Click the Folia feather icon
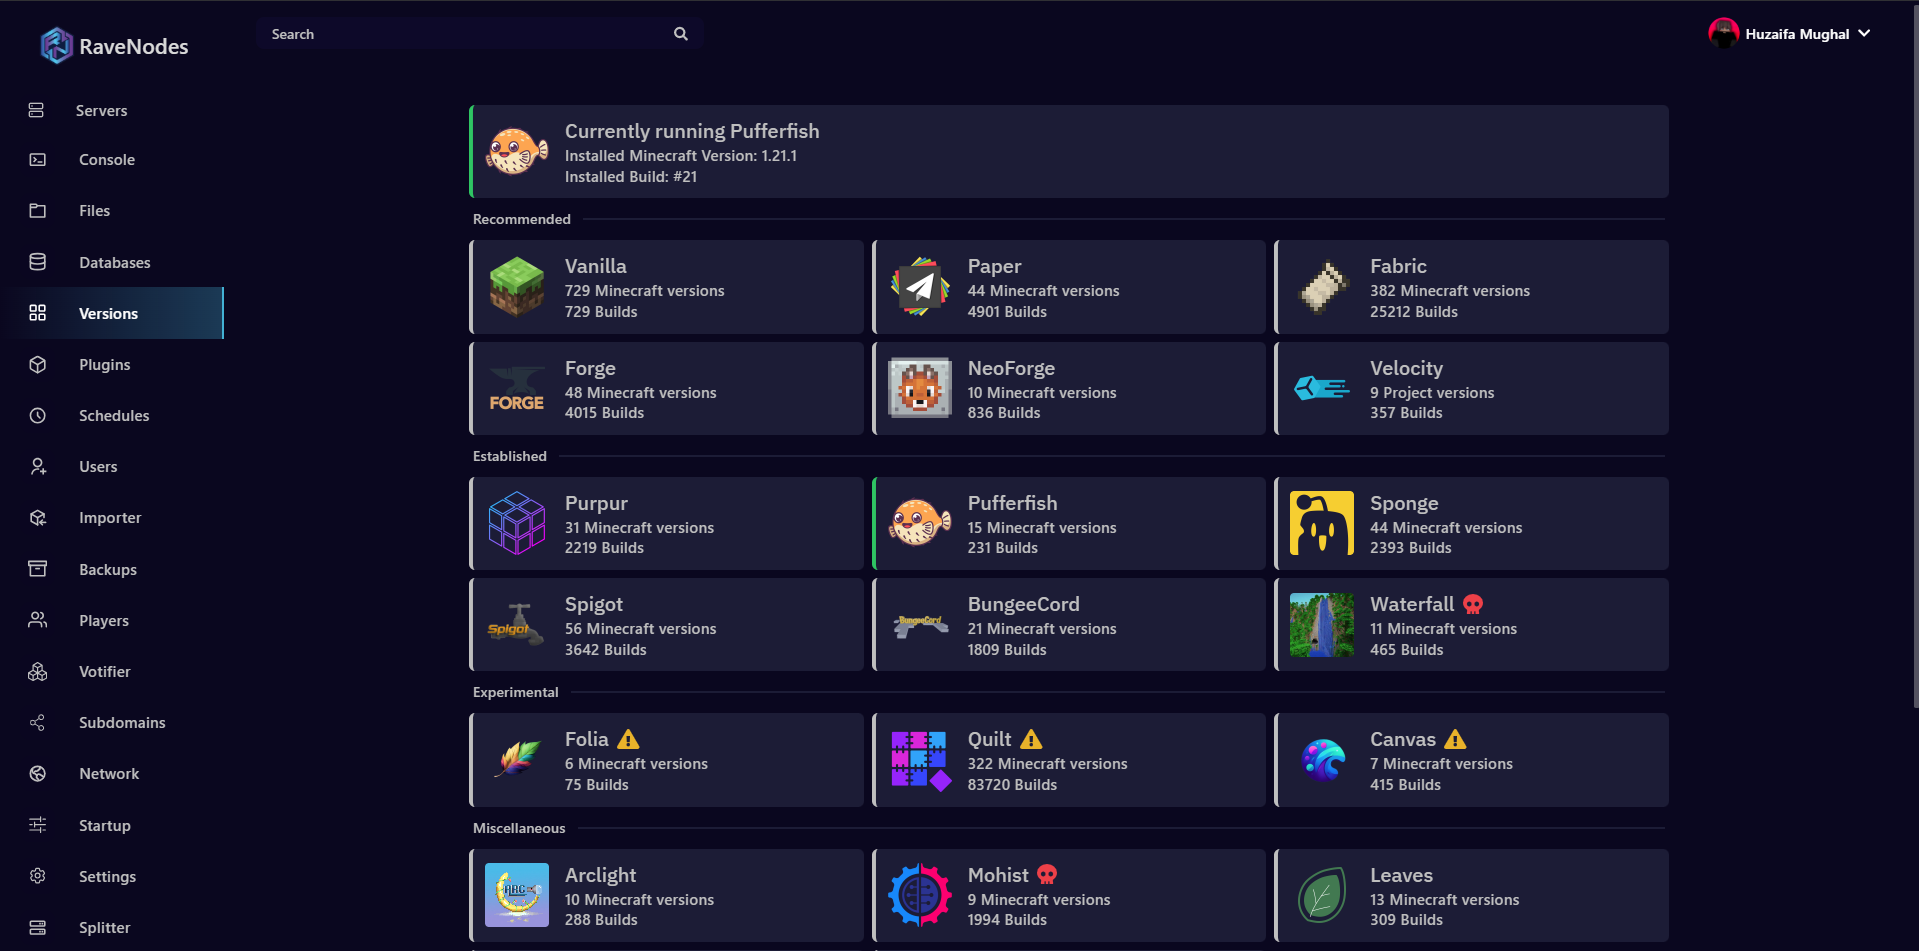1919x951 pixels. pos(517,760)
